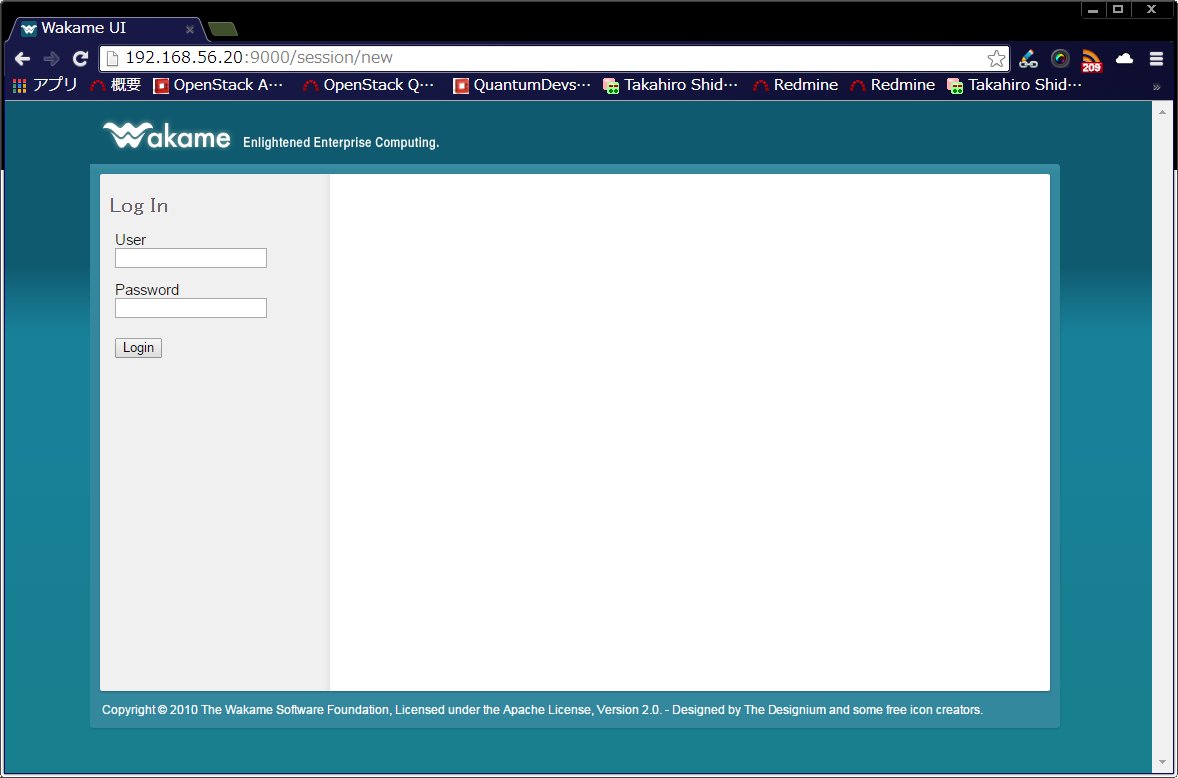The width and height of the screenshot is (1178, 778).
Task: Minimize the browser window
Action: coord(1093,10)
